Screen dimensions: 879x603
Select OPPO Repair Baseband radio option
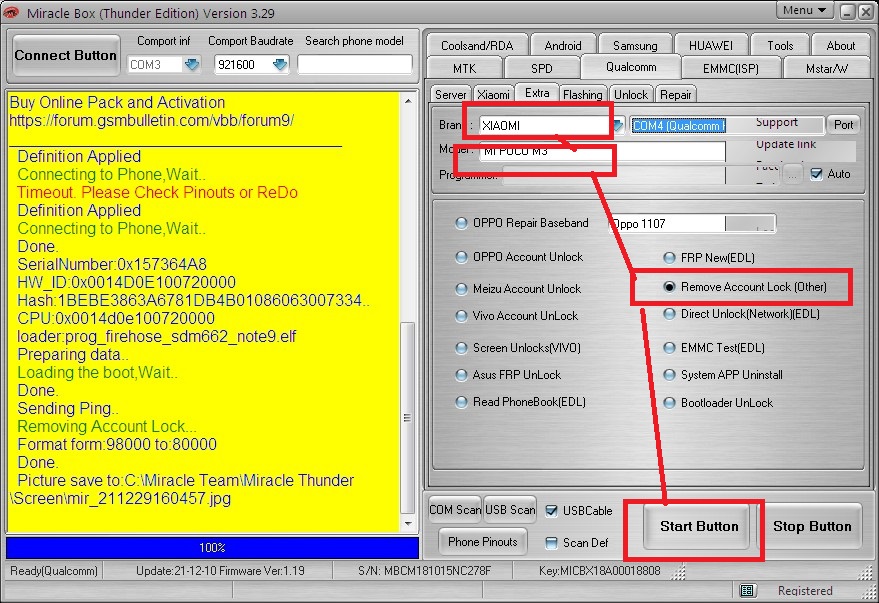point(461,223)
